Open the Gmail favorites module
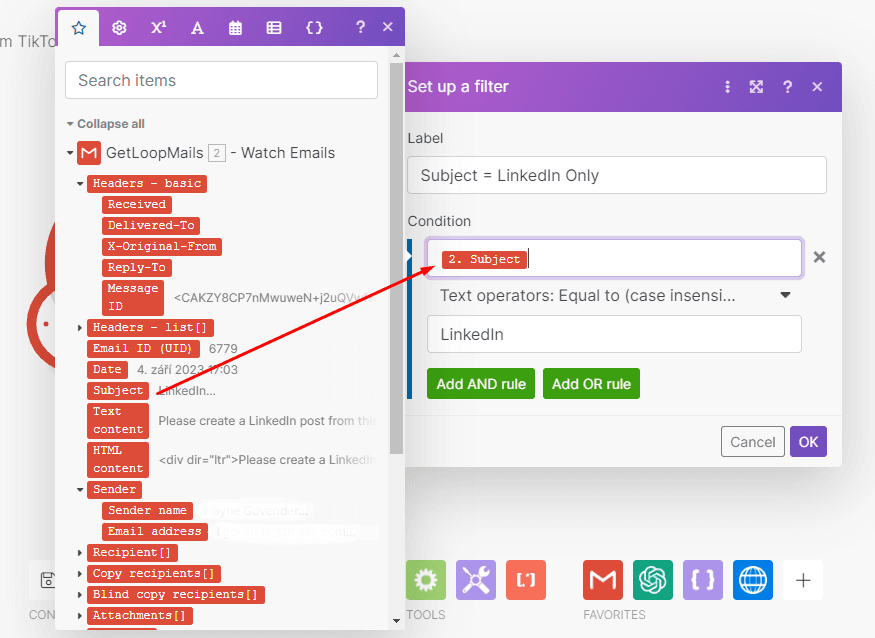Screen dimensions: 875x638 (603, 580)
